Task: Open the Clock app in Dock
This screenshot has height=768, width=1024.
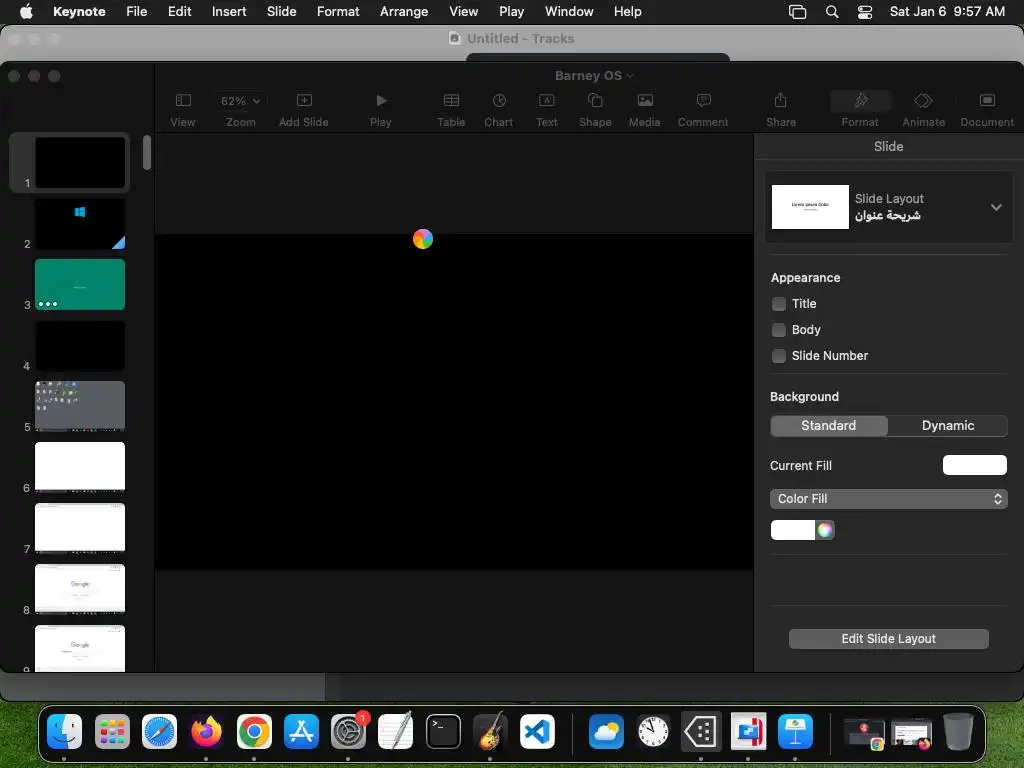Action: pos(653,731)
